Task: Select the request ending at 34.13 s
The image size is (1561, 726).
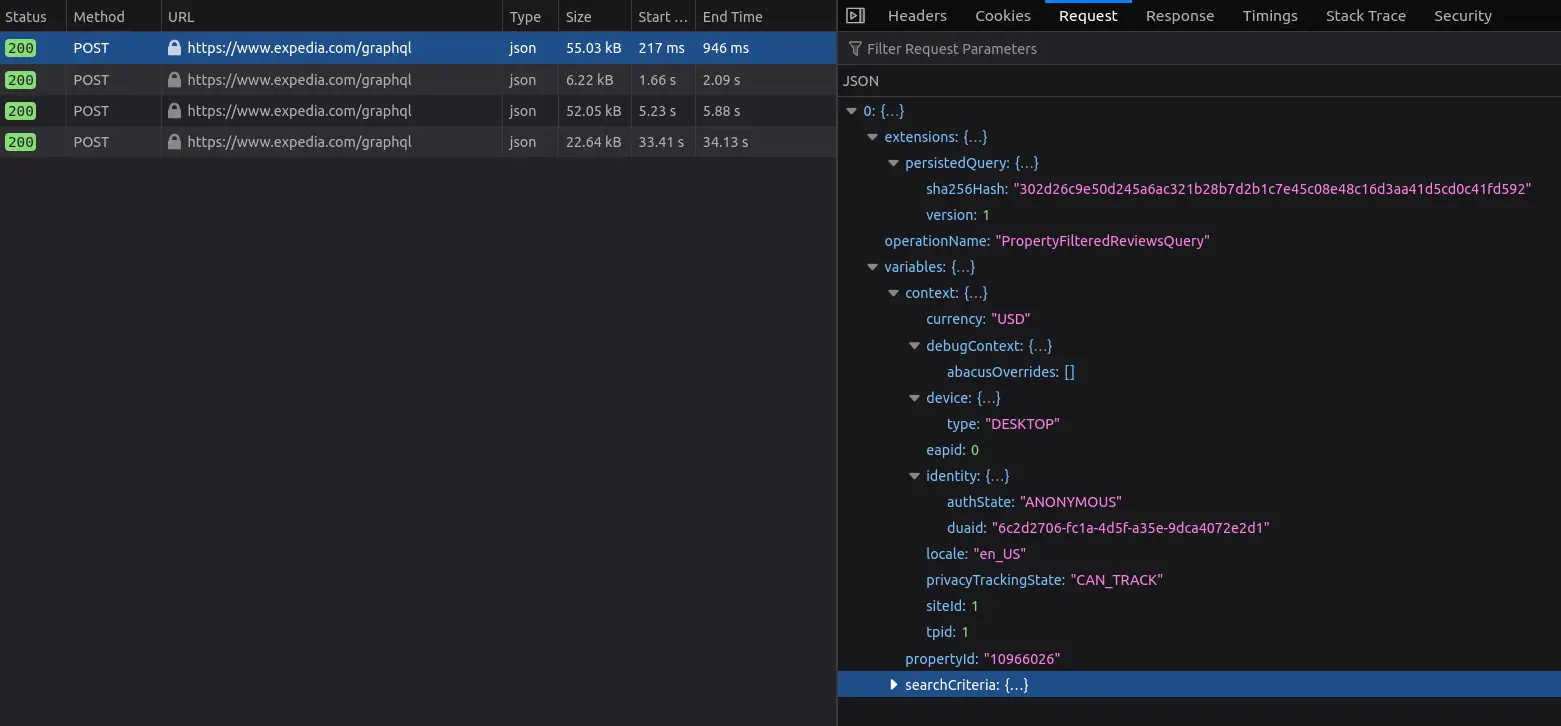Action: tap(725, 142)
